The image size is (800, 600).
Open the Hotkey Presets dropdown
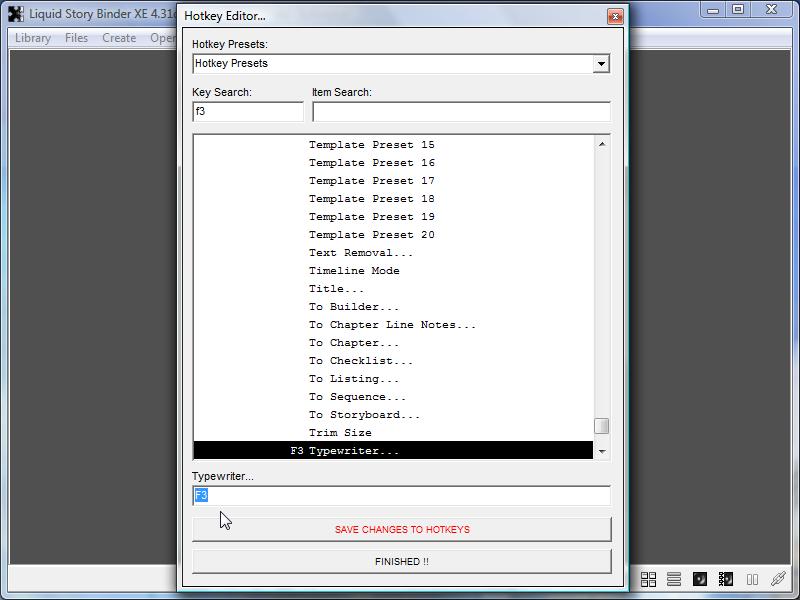600,64
